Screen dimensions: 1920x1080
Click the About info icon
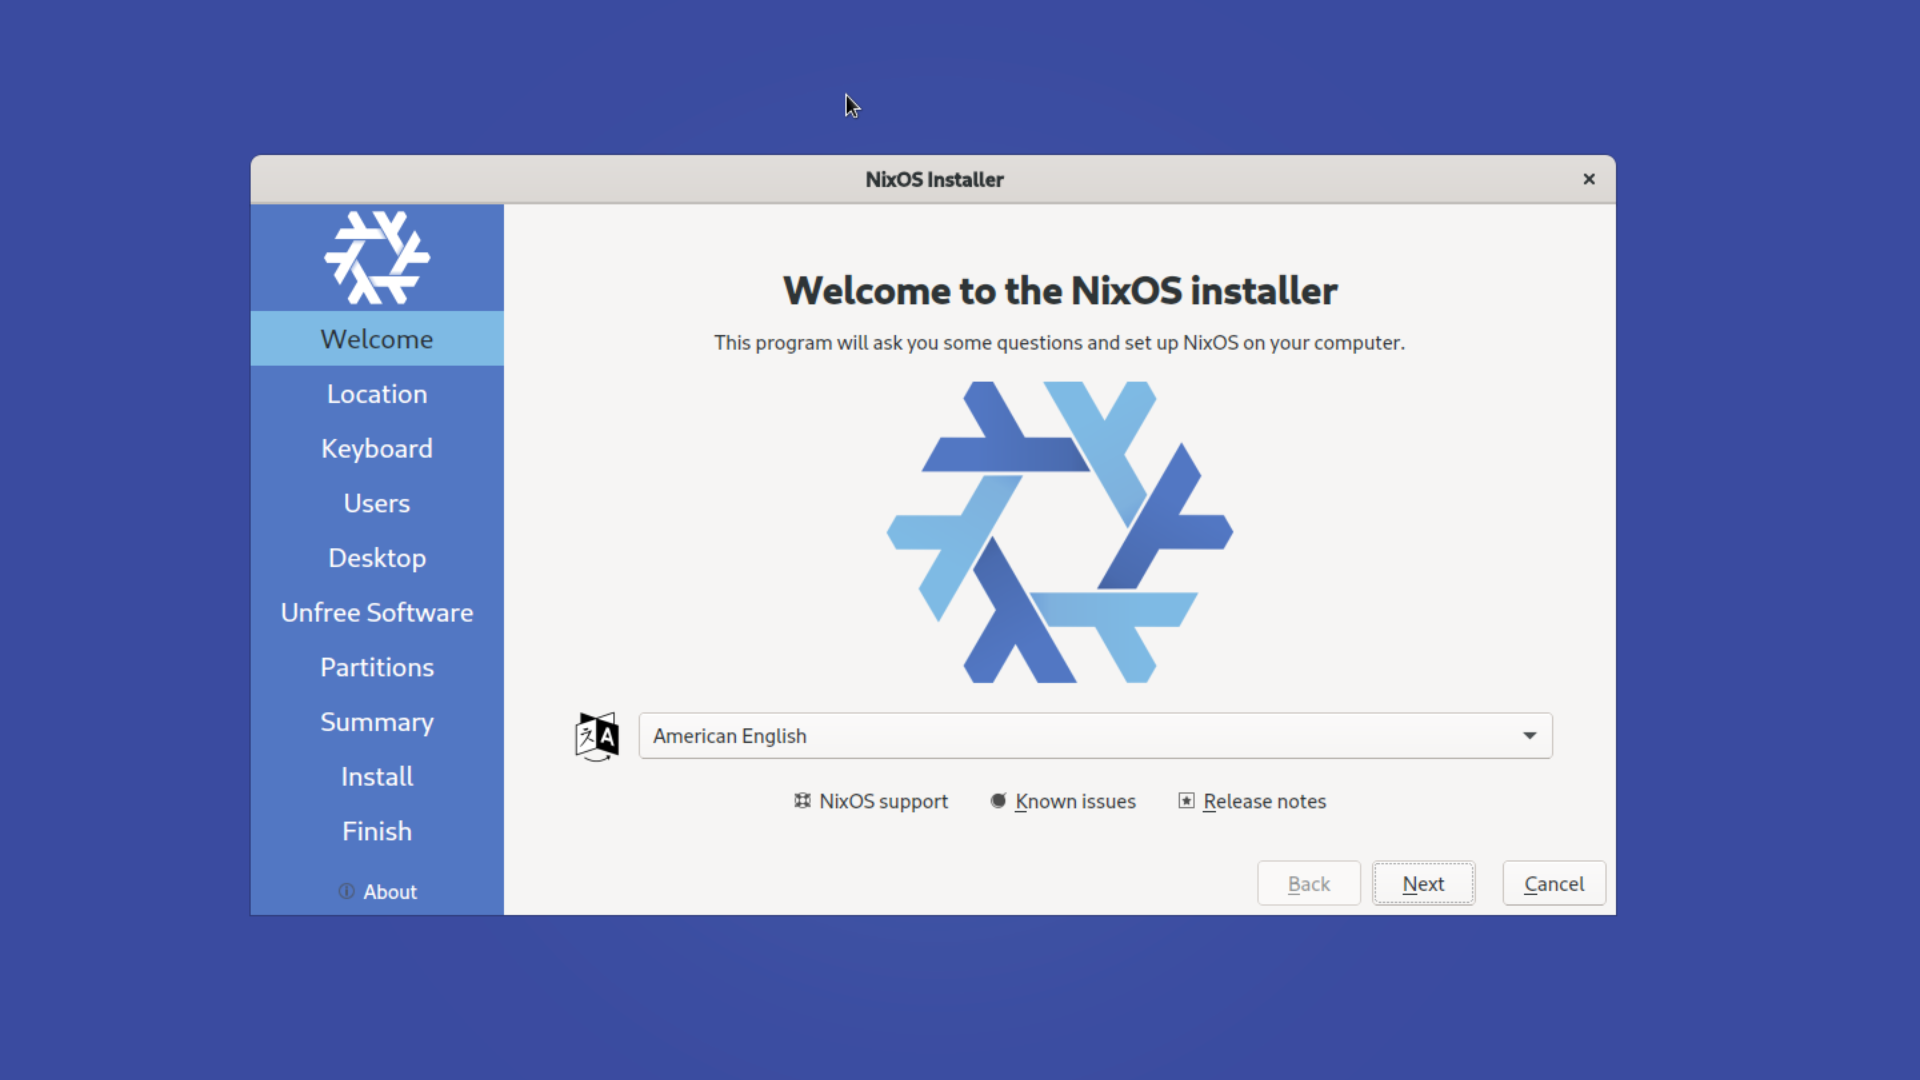(x=346, y=891)
